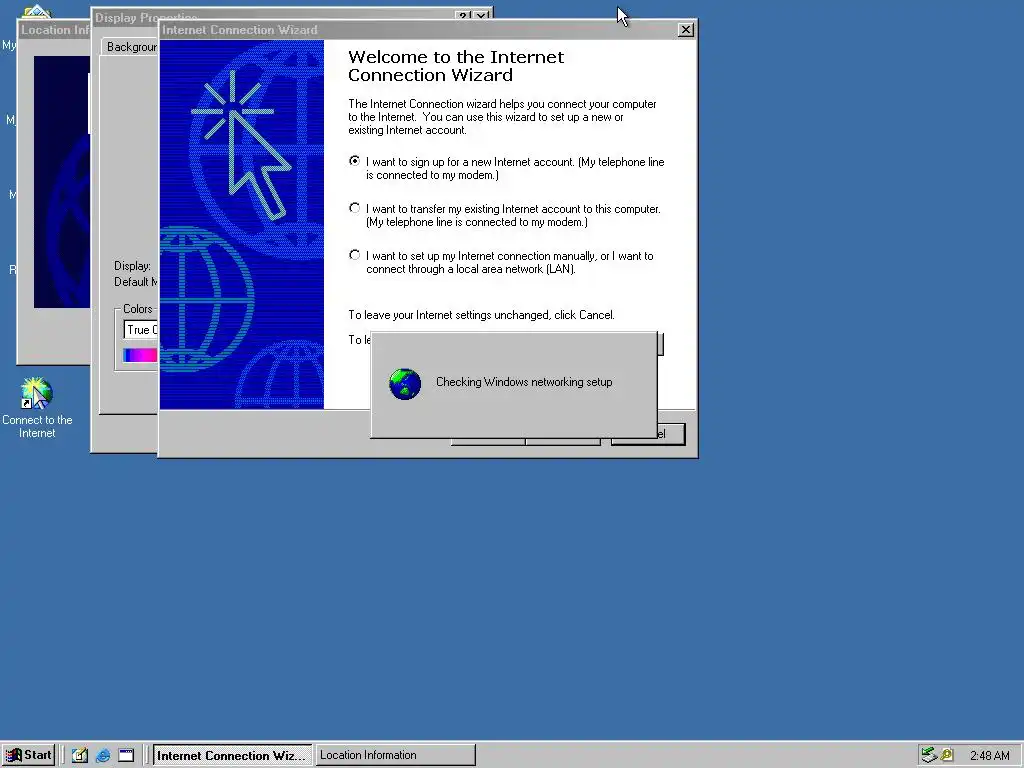The image size is (1024, 768).
Task: Choose 'transfer my existing Internet account' option
Action: point(355,208)
